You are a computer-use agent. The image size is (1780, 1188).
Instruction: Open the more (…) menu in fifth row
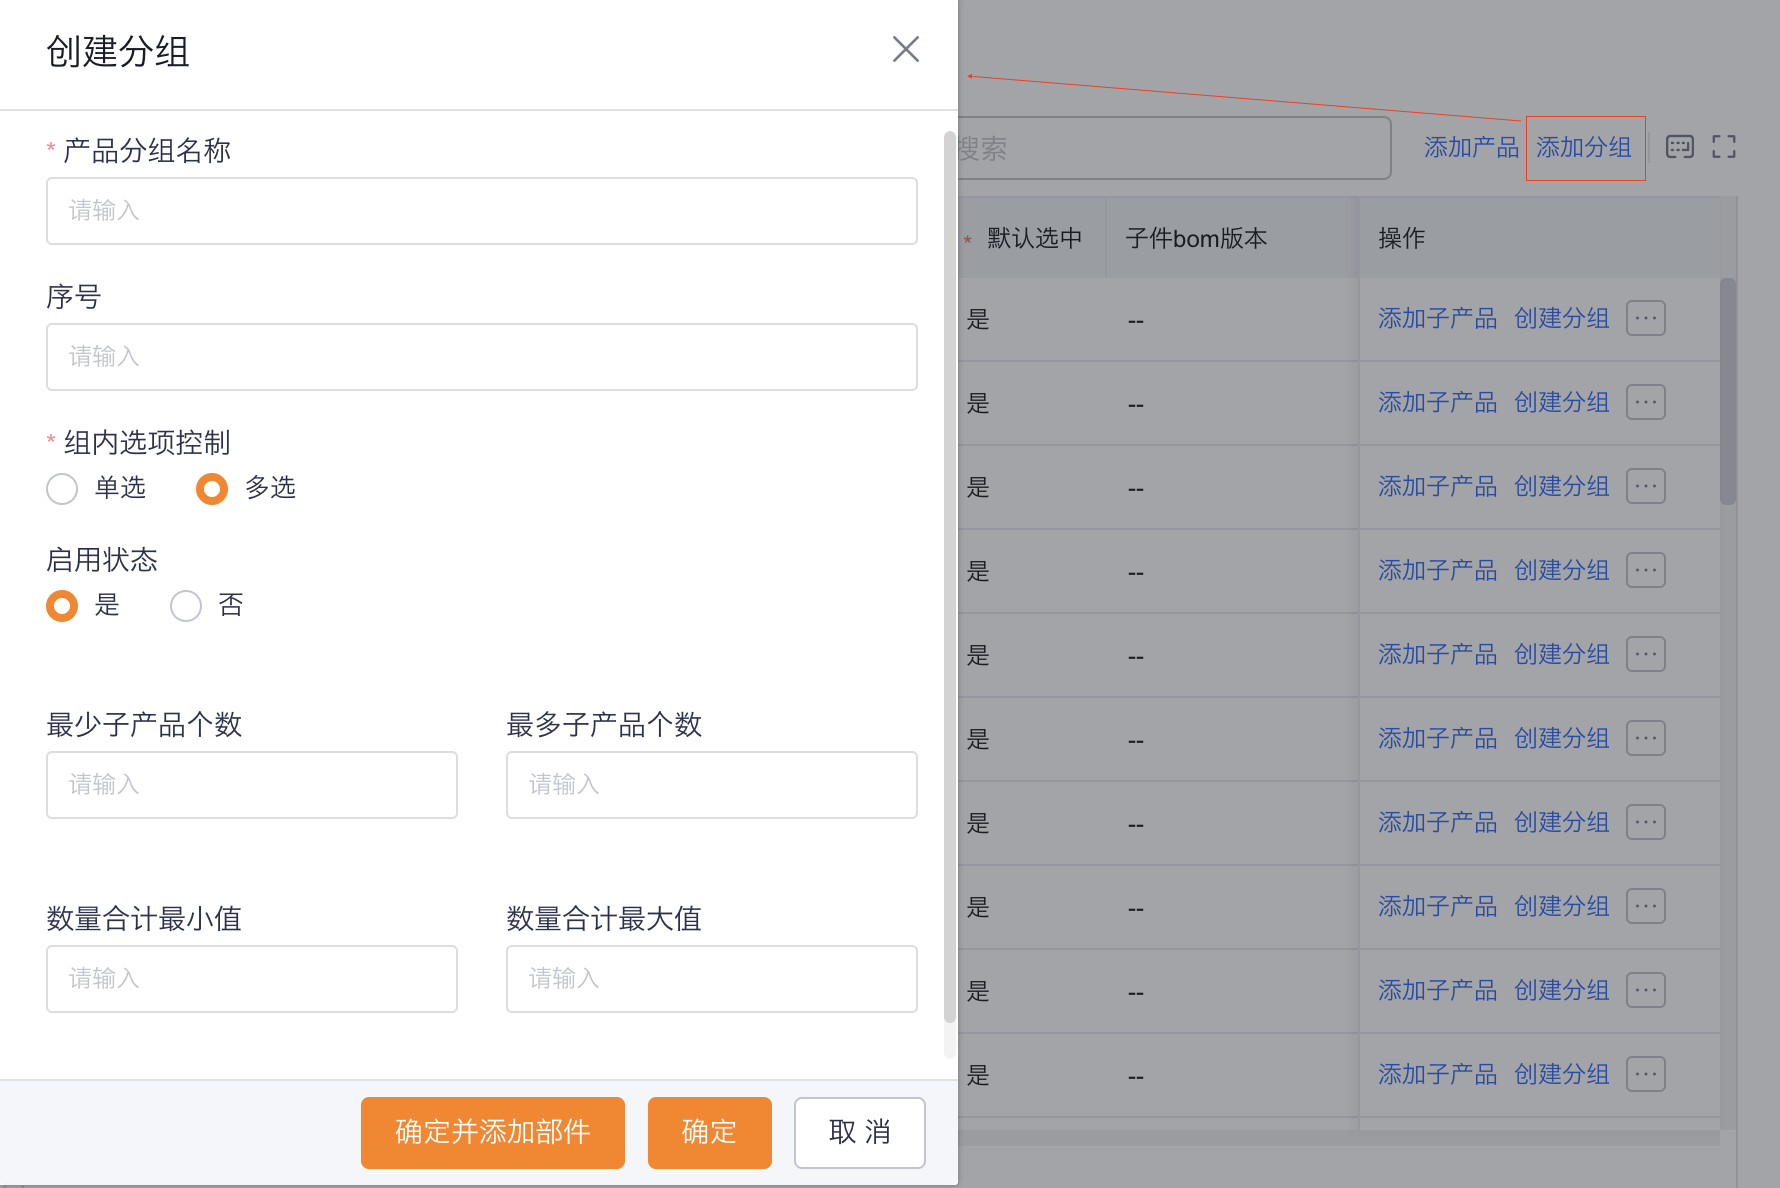1646,654
